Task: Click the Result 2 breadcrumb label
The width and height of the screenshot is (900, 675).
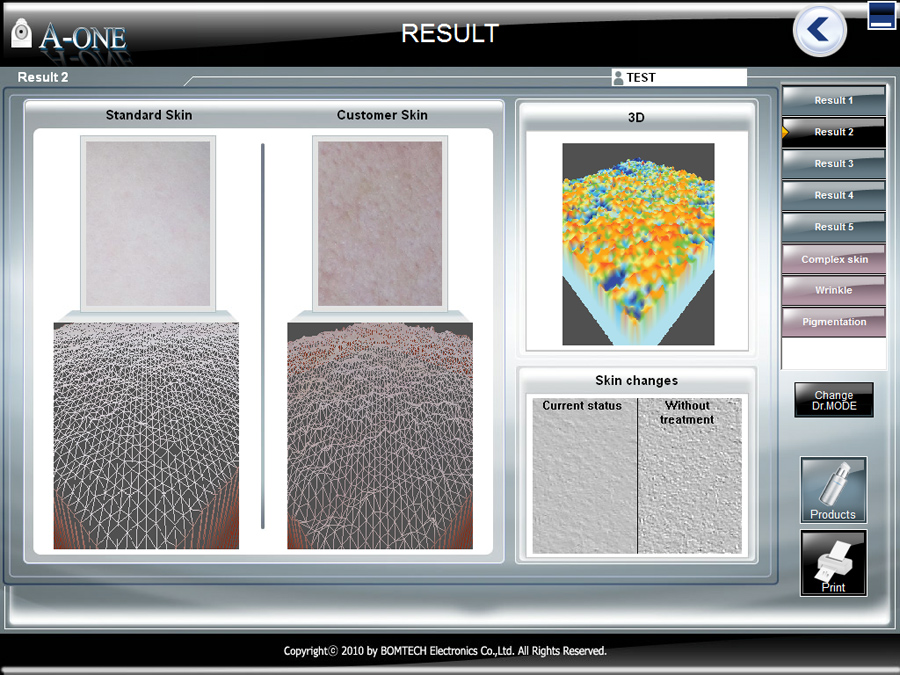Action: [42, 77]
